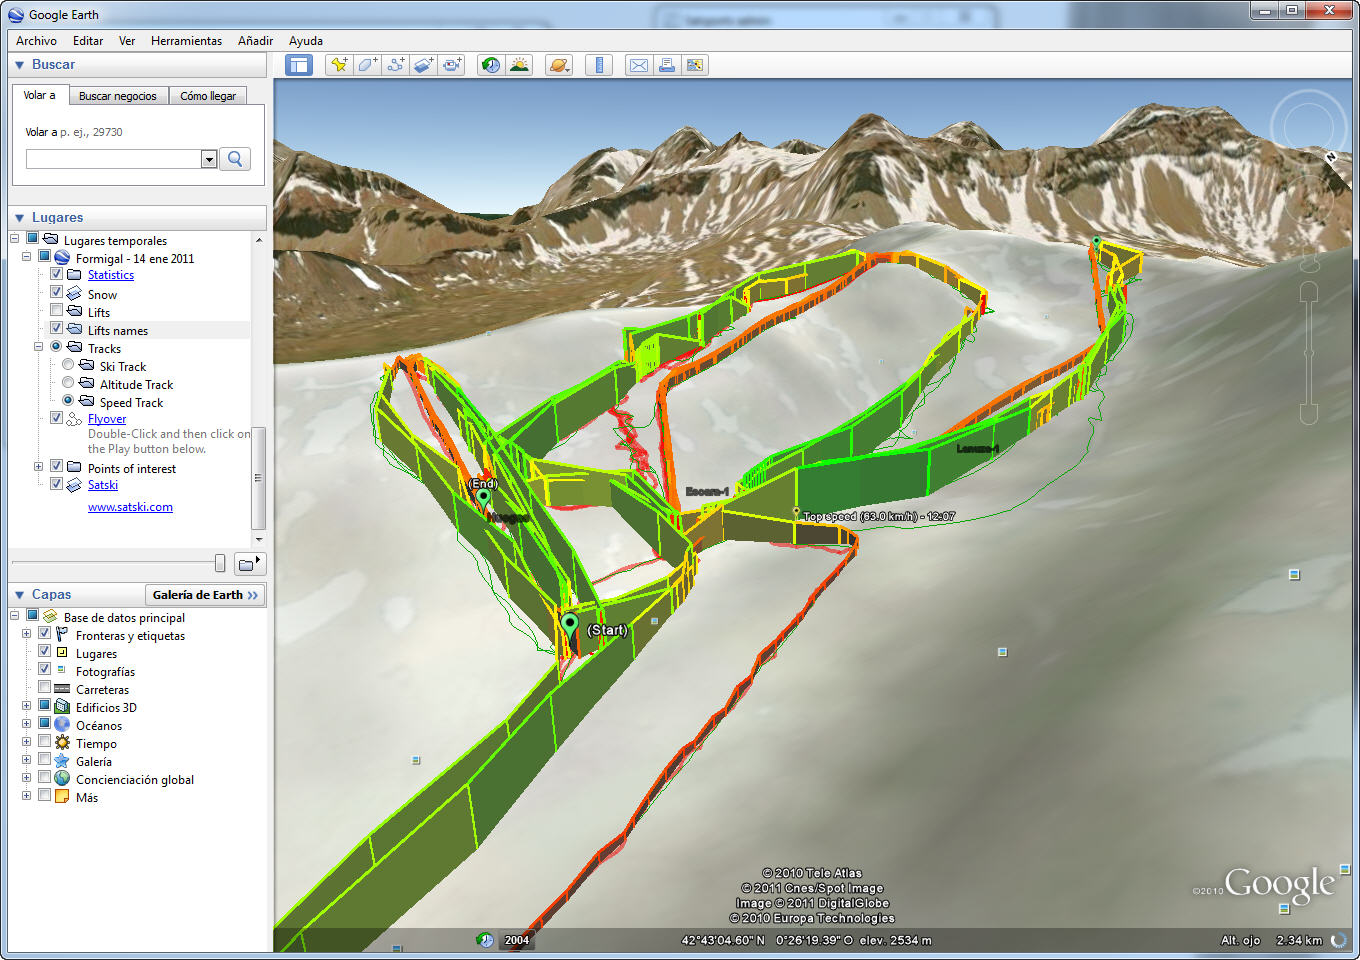Click the Places opacity slider handle

[x=220, y=563]
